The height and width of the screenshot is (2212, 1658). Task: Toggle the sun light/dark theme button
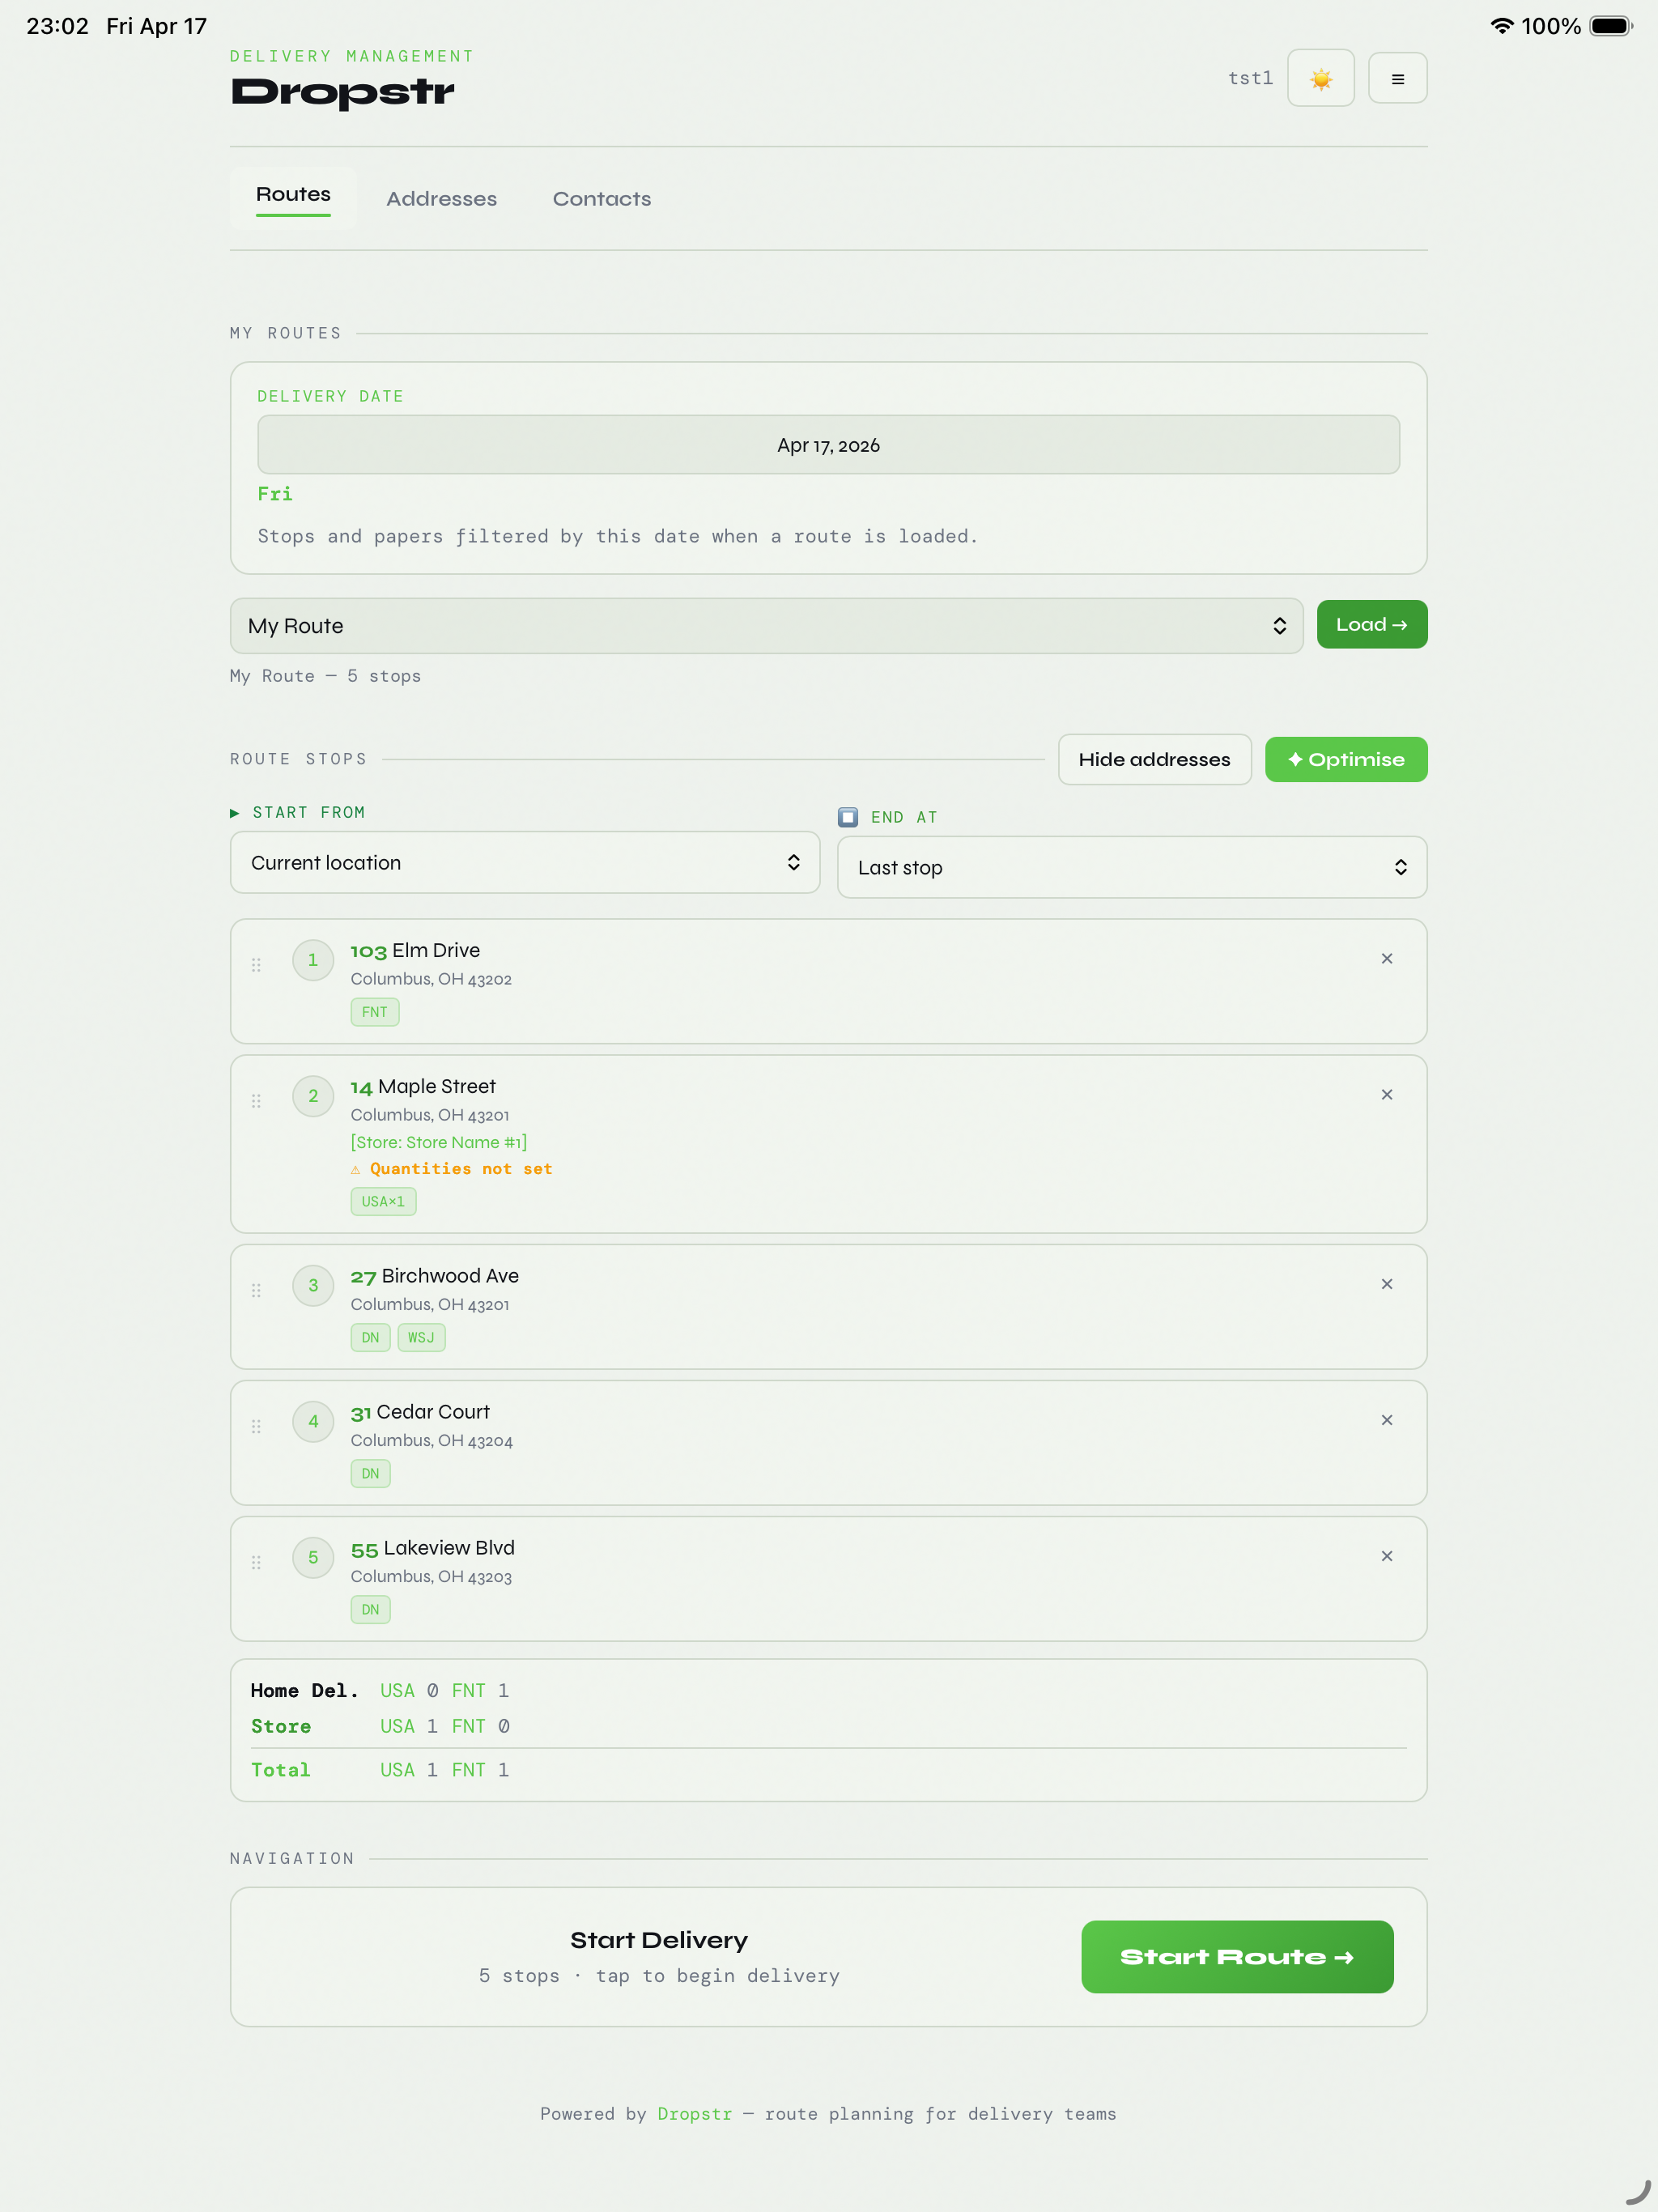pos(1320,78)
